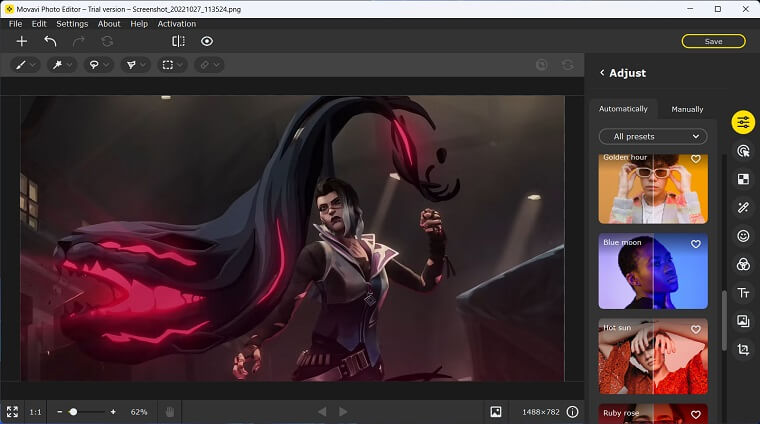This screenshot has height=424, width=760.
Task: Click the presets panel scrollbar
Action: [724, 320]
